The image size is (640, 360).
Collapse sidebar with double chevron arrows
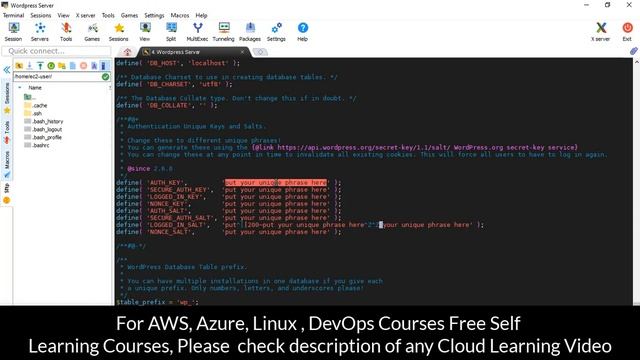[x=7, y=70]
